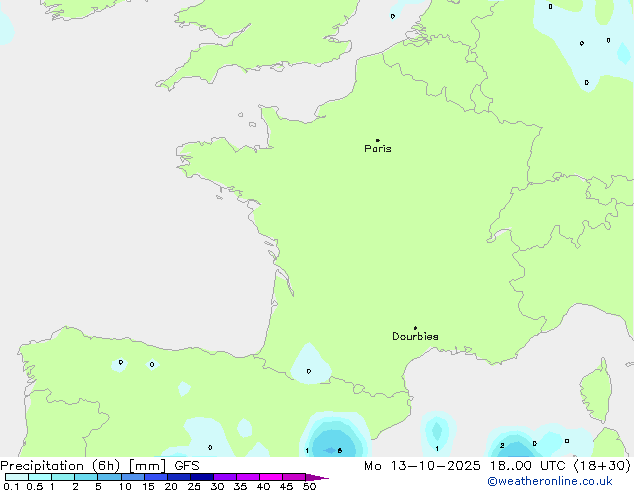Click the '50' legend scale label
Viewport: 634px width, 490px height.
(309, 486)
